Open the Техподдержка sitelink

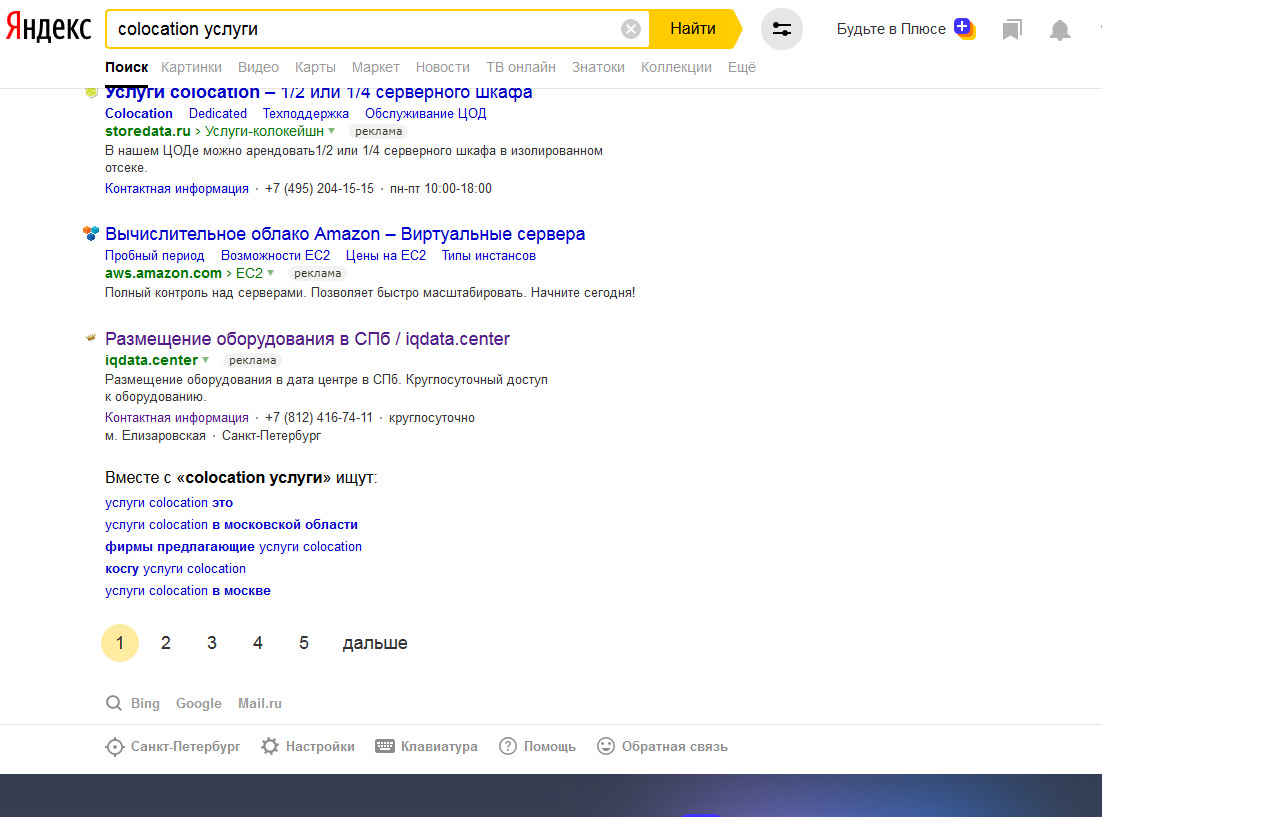pyautogui.click(x=306, y=113)
